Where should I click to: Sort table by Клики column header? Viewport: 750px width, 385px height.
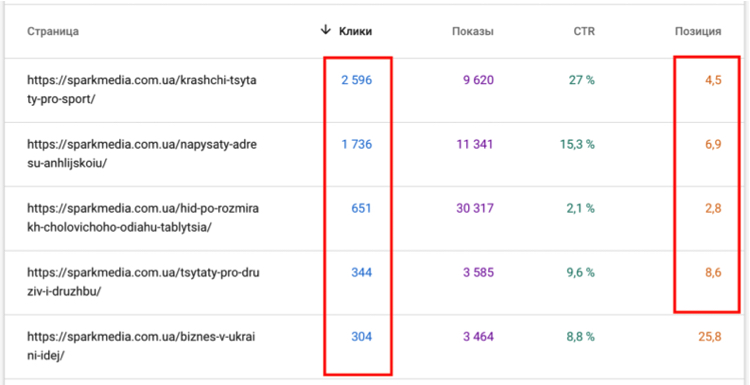[x=355, y=32]
